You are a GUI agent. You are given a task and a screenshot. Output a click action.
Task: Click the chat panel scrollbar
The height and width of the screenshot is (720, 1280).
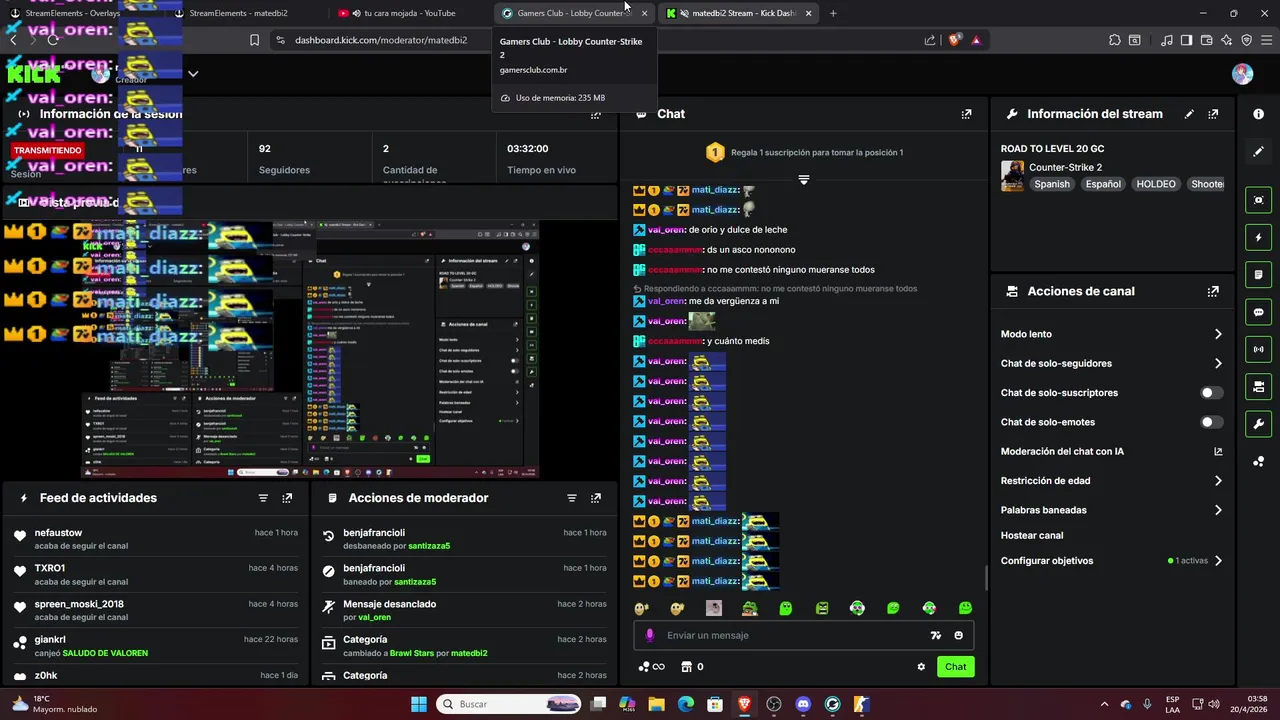986,578
